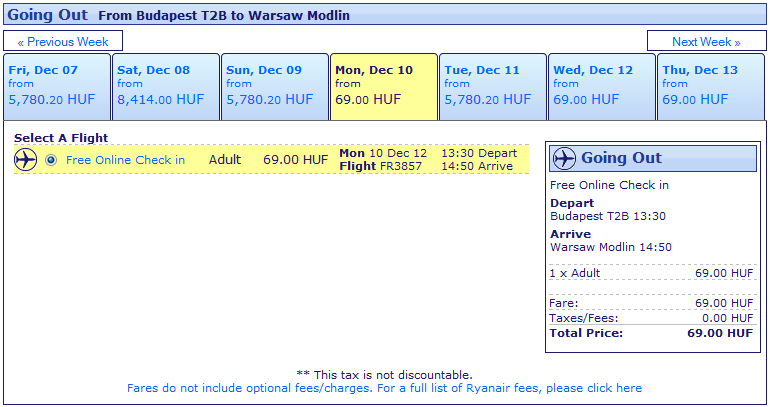Click the Free Online Check in flight label
This screenshot has width=770, height=407.
(125, 160)
